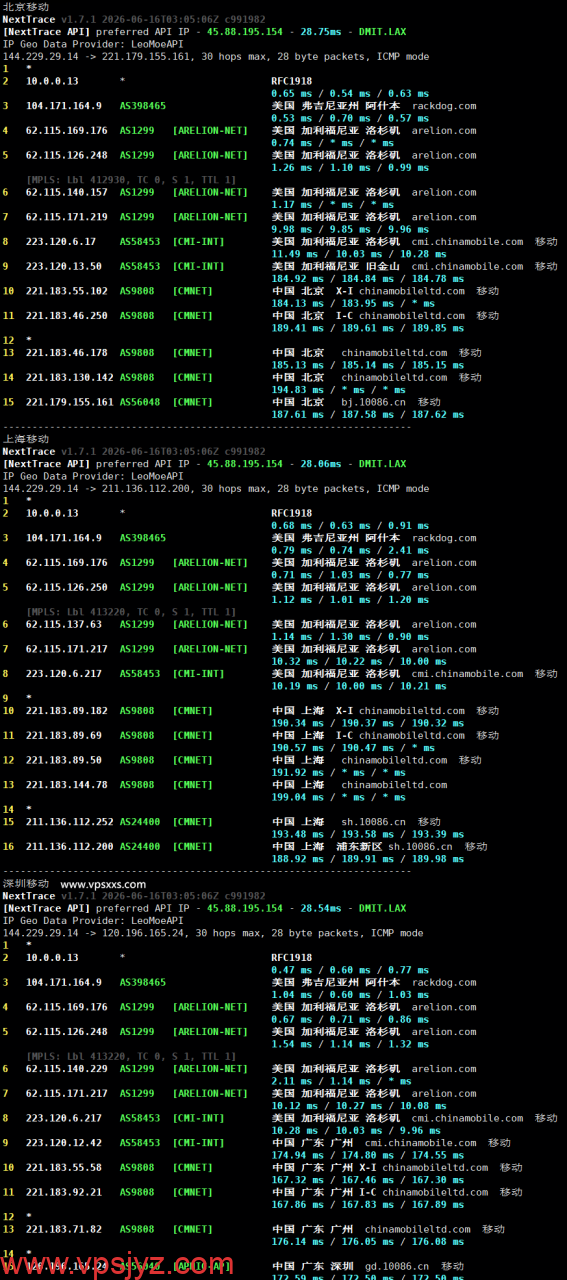
Task: Click hop IP 221.183.130.142
Action: point(69,377)
